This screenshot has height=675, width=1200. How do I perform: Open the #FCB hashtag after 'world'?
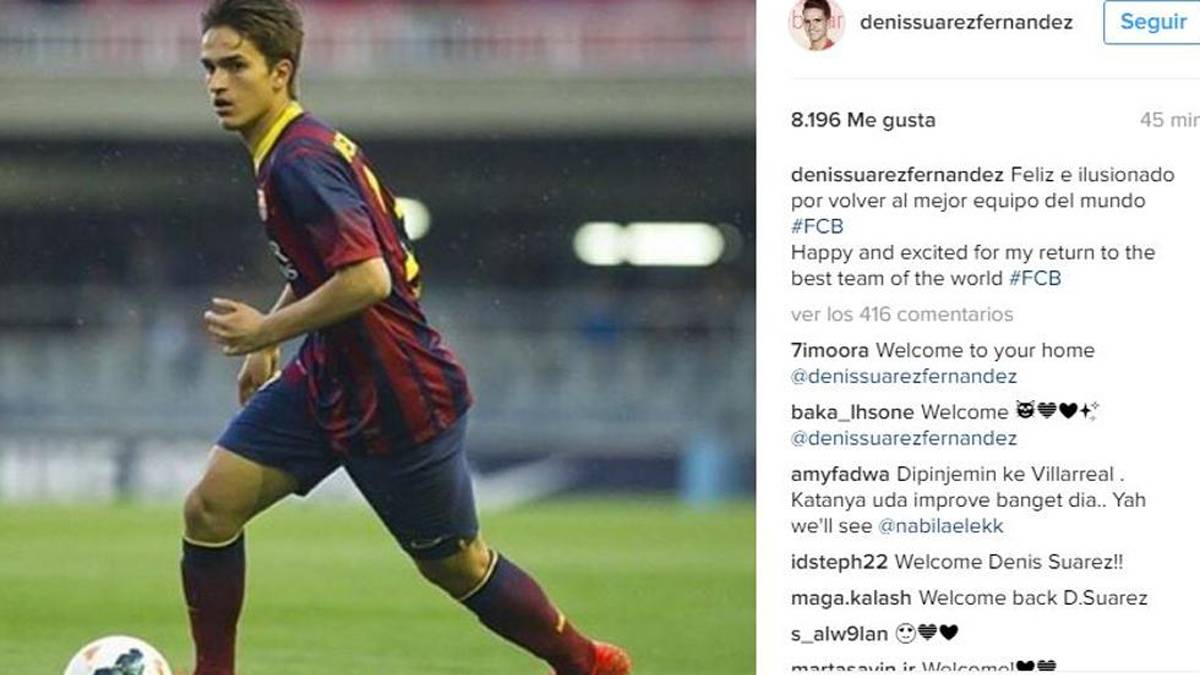1034,279
